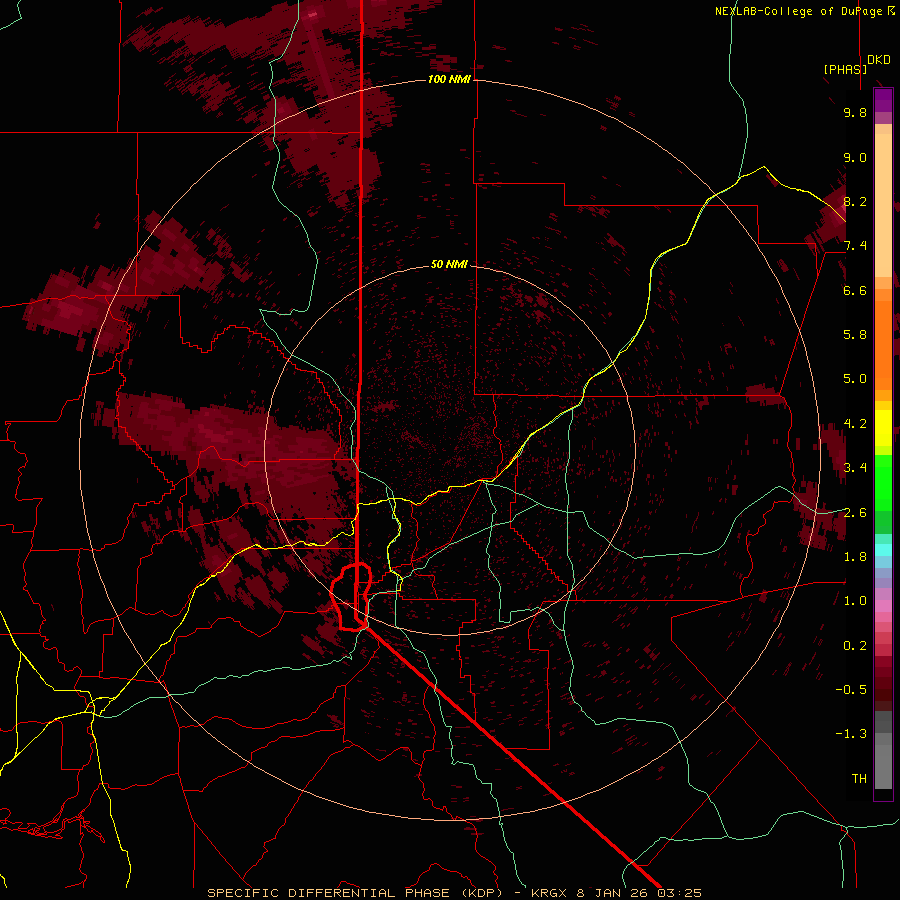
Task: Click the 6.6 scale value
Action: [x=855, y=290]
